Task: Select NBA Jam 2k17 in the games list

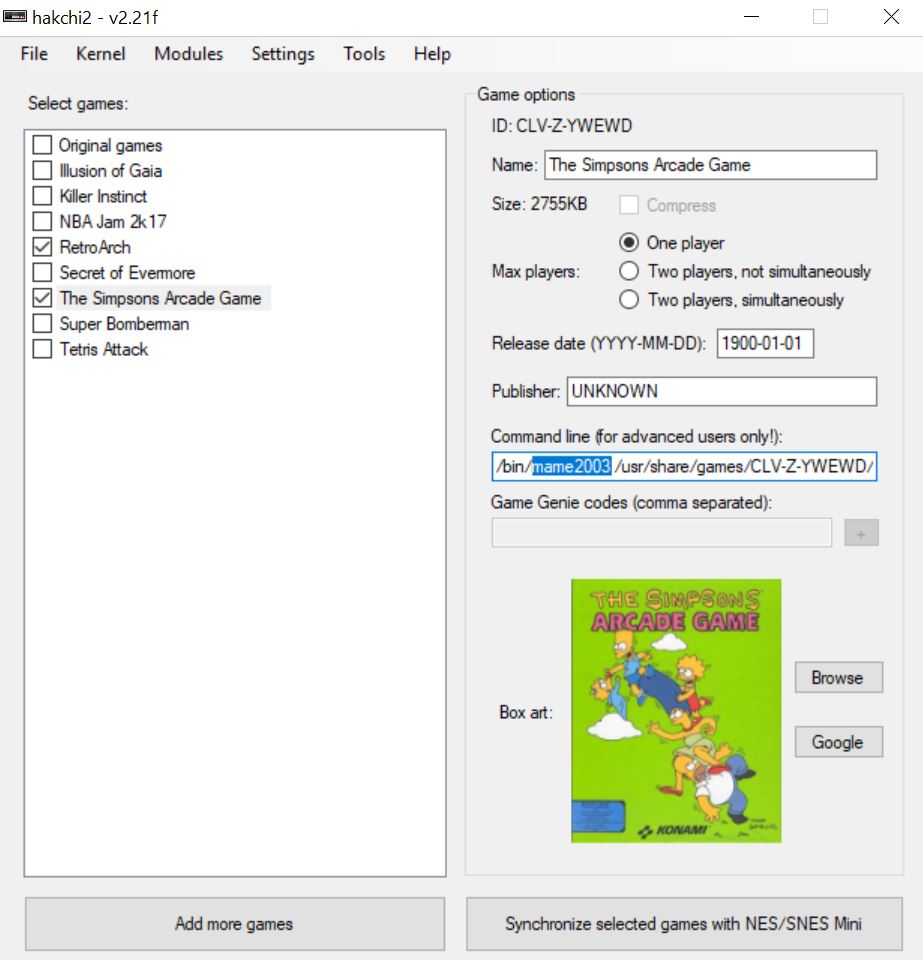Action: click(113, 222)
